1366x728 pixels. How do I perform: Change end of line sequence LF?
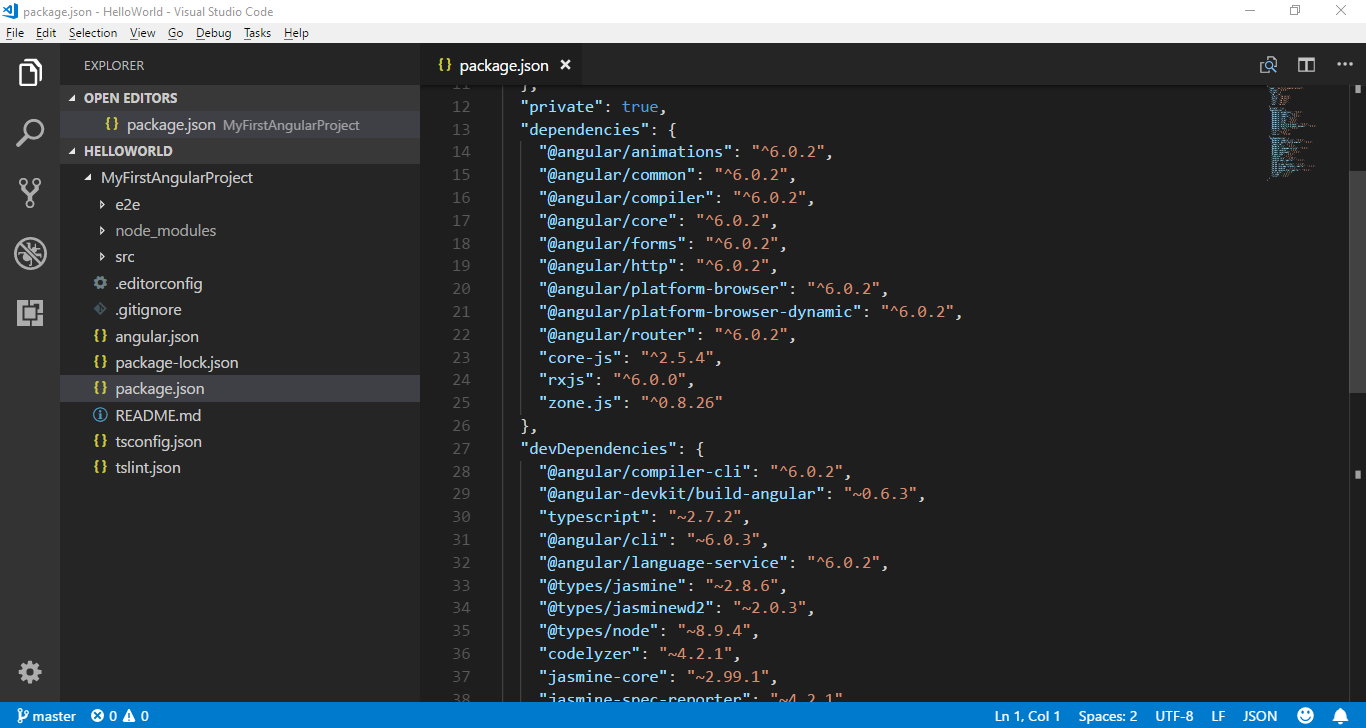[1218, 716]
